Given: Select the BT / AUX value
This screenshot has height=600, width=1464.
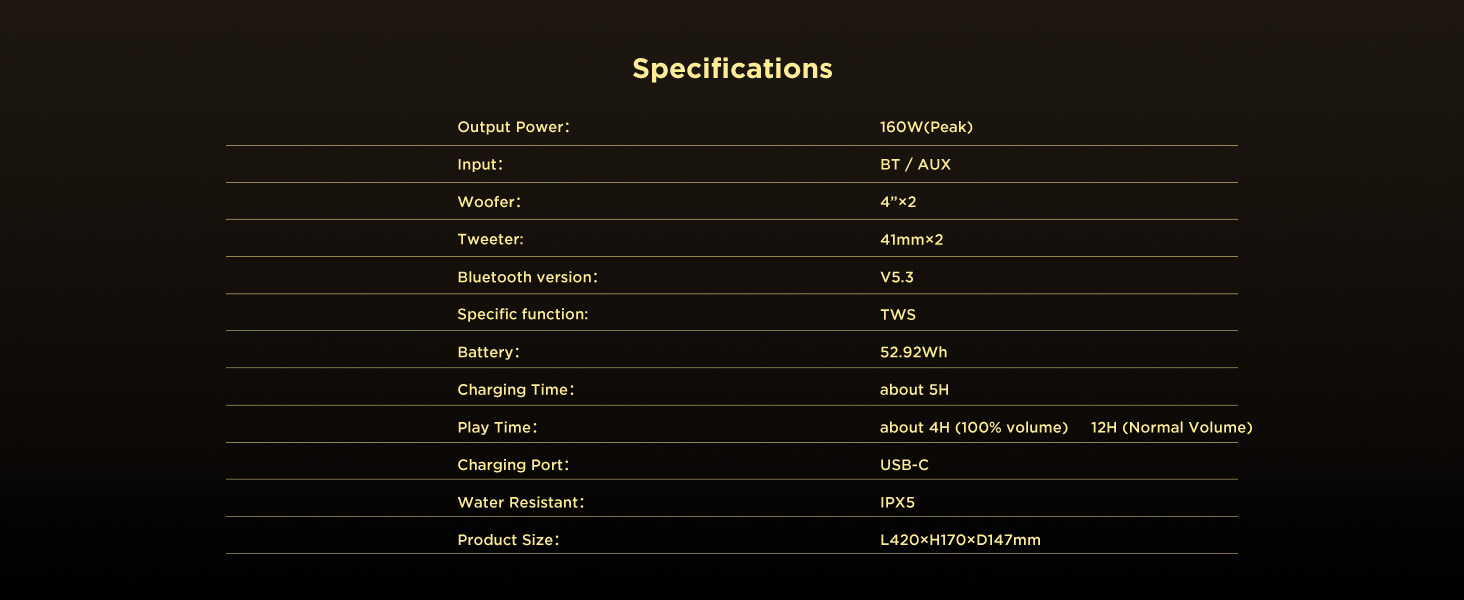Looking at the screenshot, I should [915, 165].
